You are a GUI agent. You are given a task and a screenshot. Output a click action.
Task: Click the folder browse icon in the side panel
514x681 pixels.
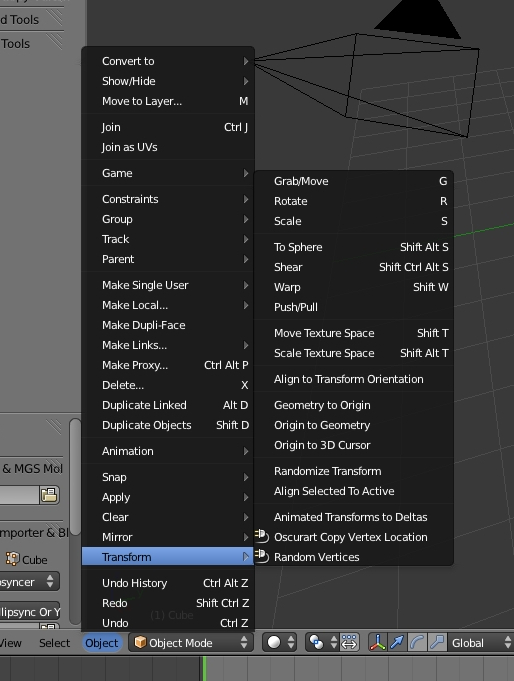(49, 495)
